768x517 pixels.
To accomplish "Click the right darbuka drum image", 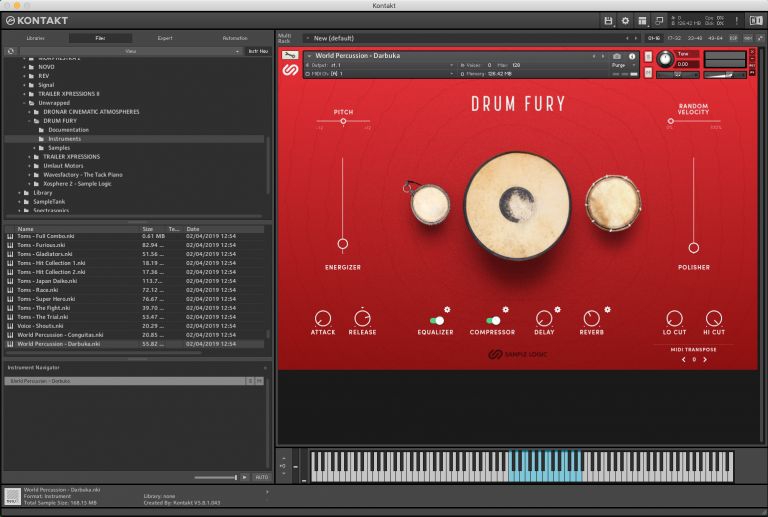I will click(x=613, y=203).
